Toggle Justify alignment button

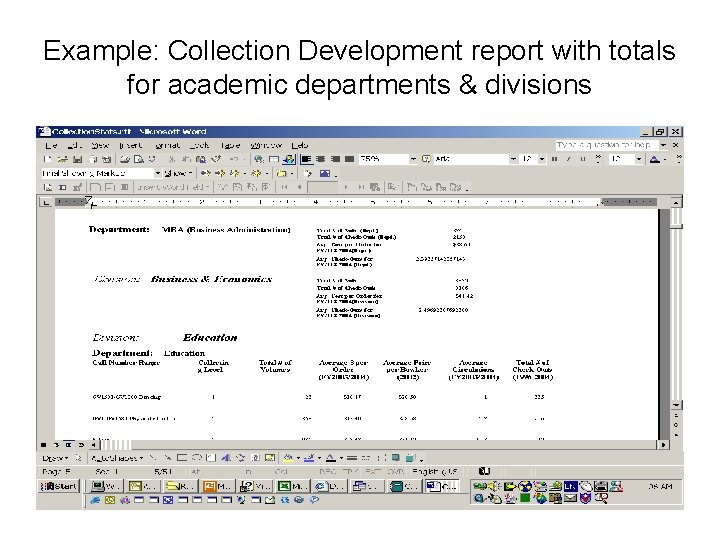tap(350, 159)
